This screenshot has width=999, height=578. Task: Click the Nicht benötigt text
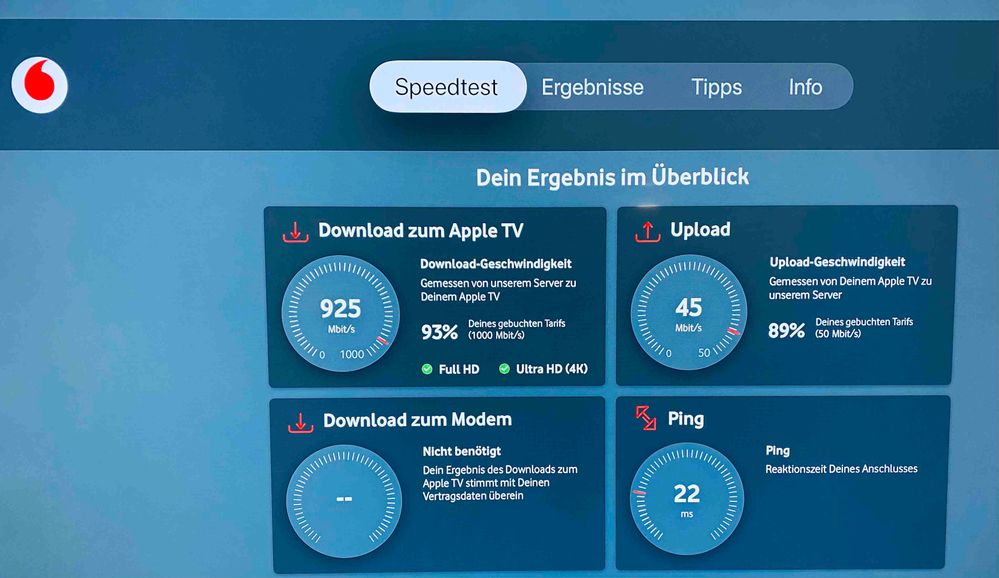click(x=462, y=451)
